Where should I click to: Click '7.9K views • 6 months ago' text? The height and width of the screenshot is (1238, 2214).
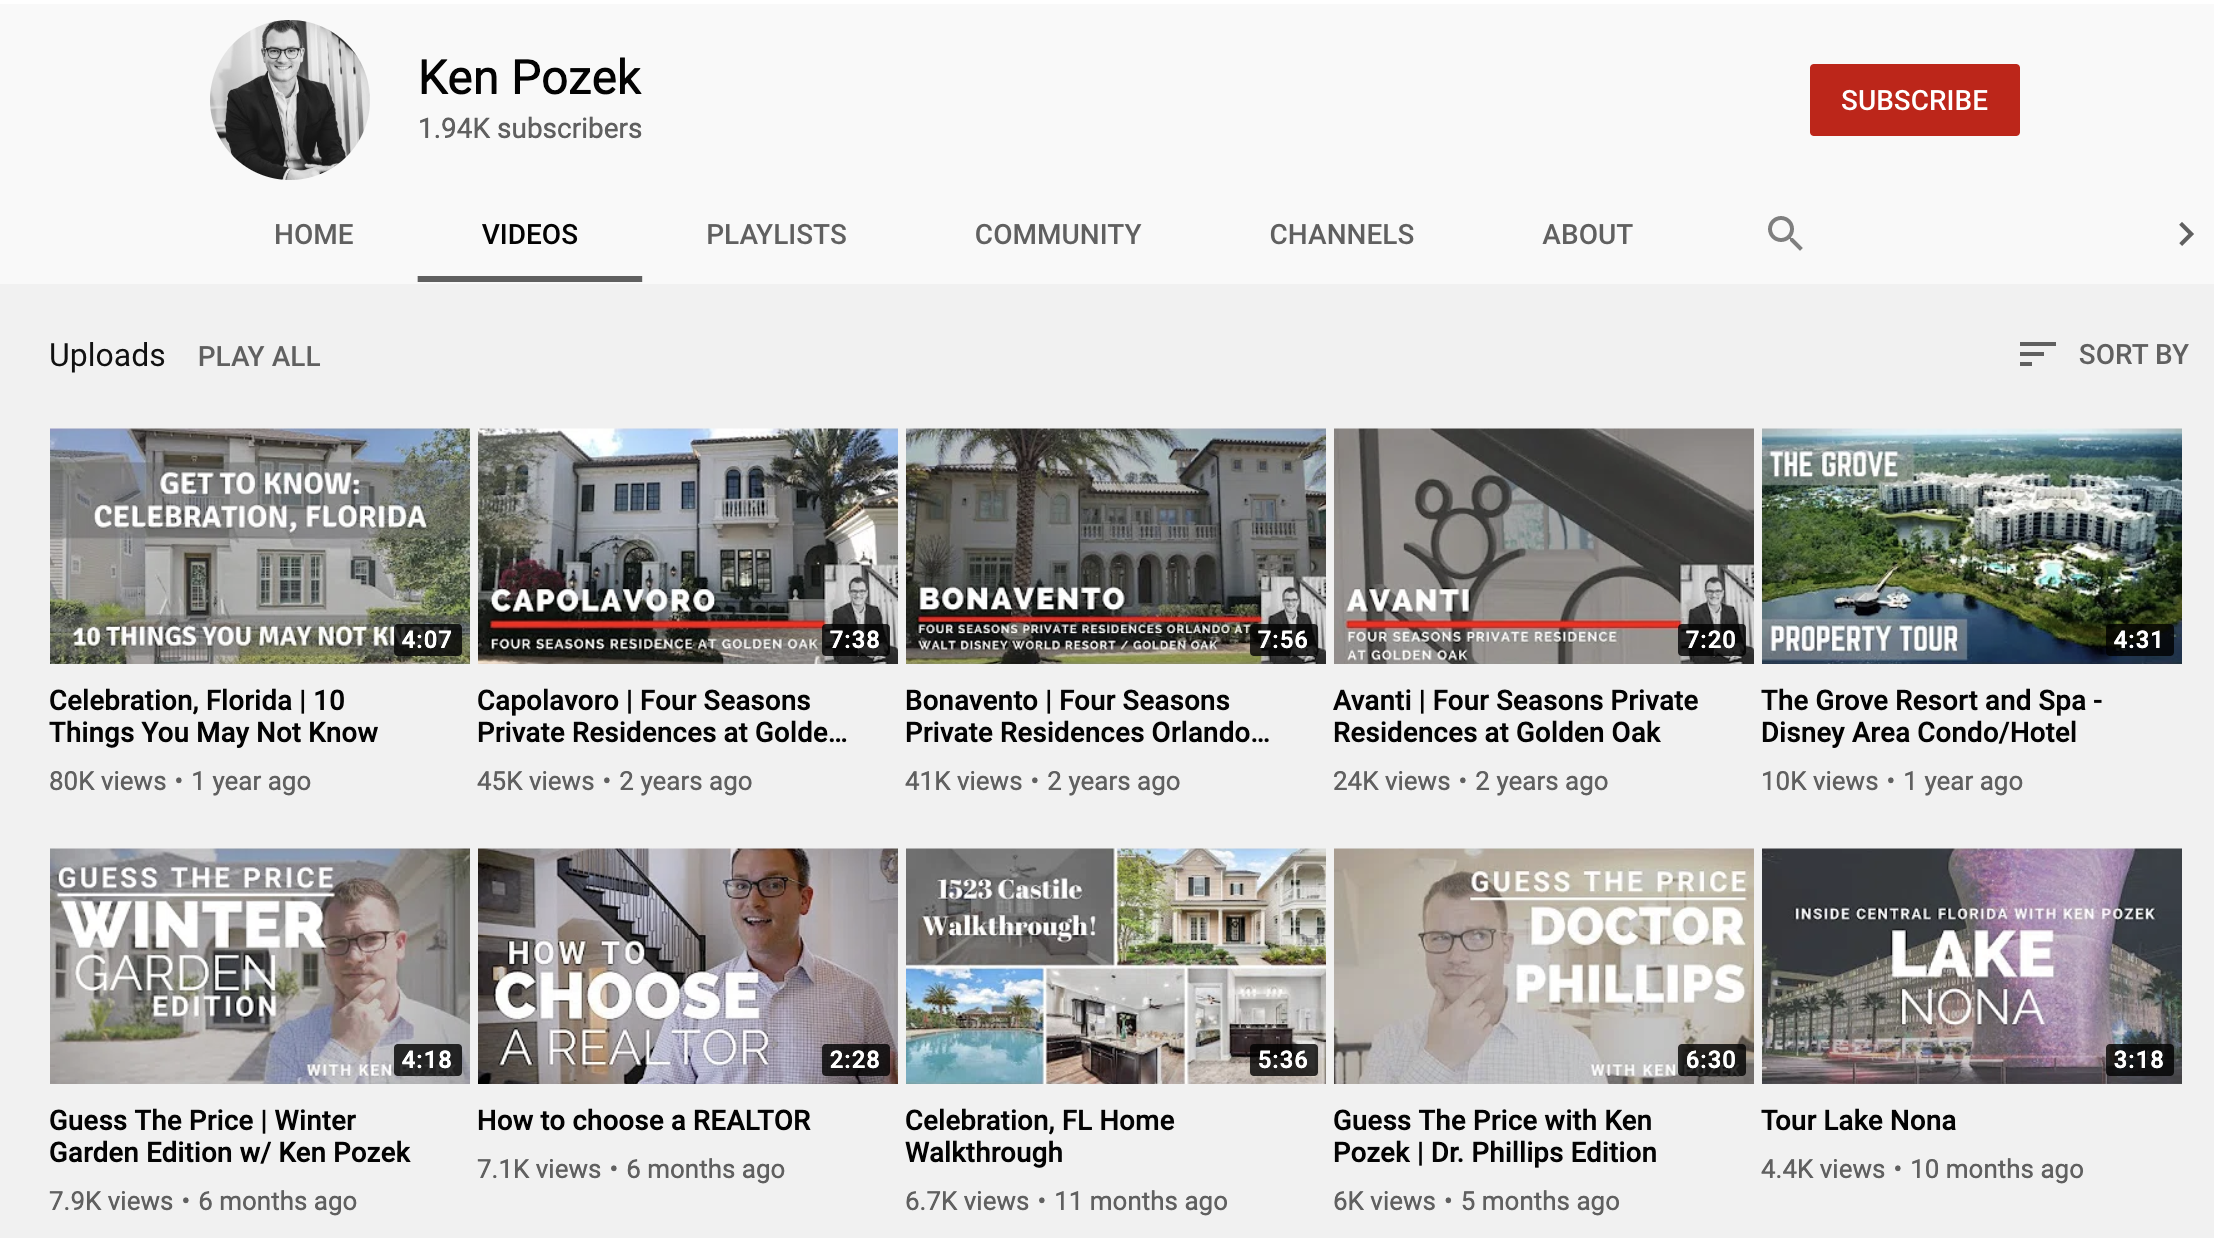tap(203, 1201)
